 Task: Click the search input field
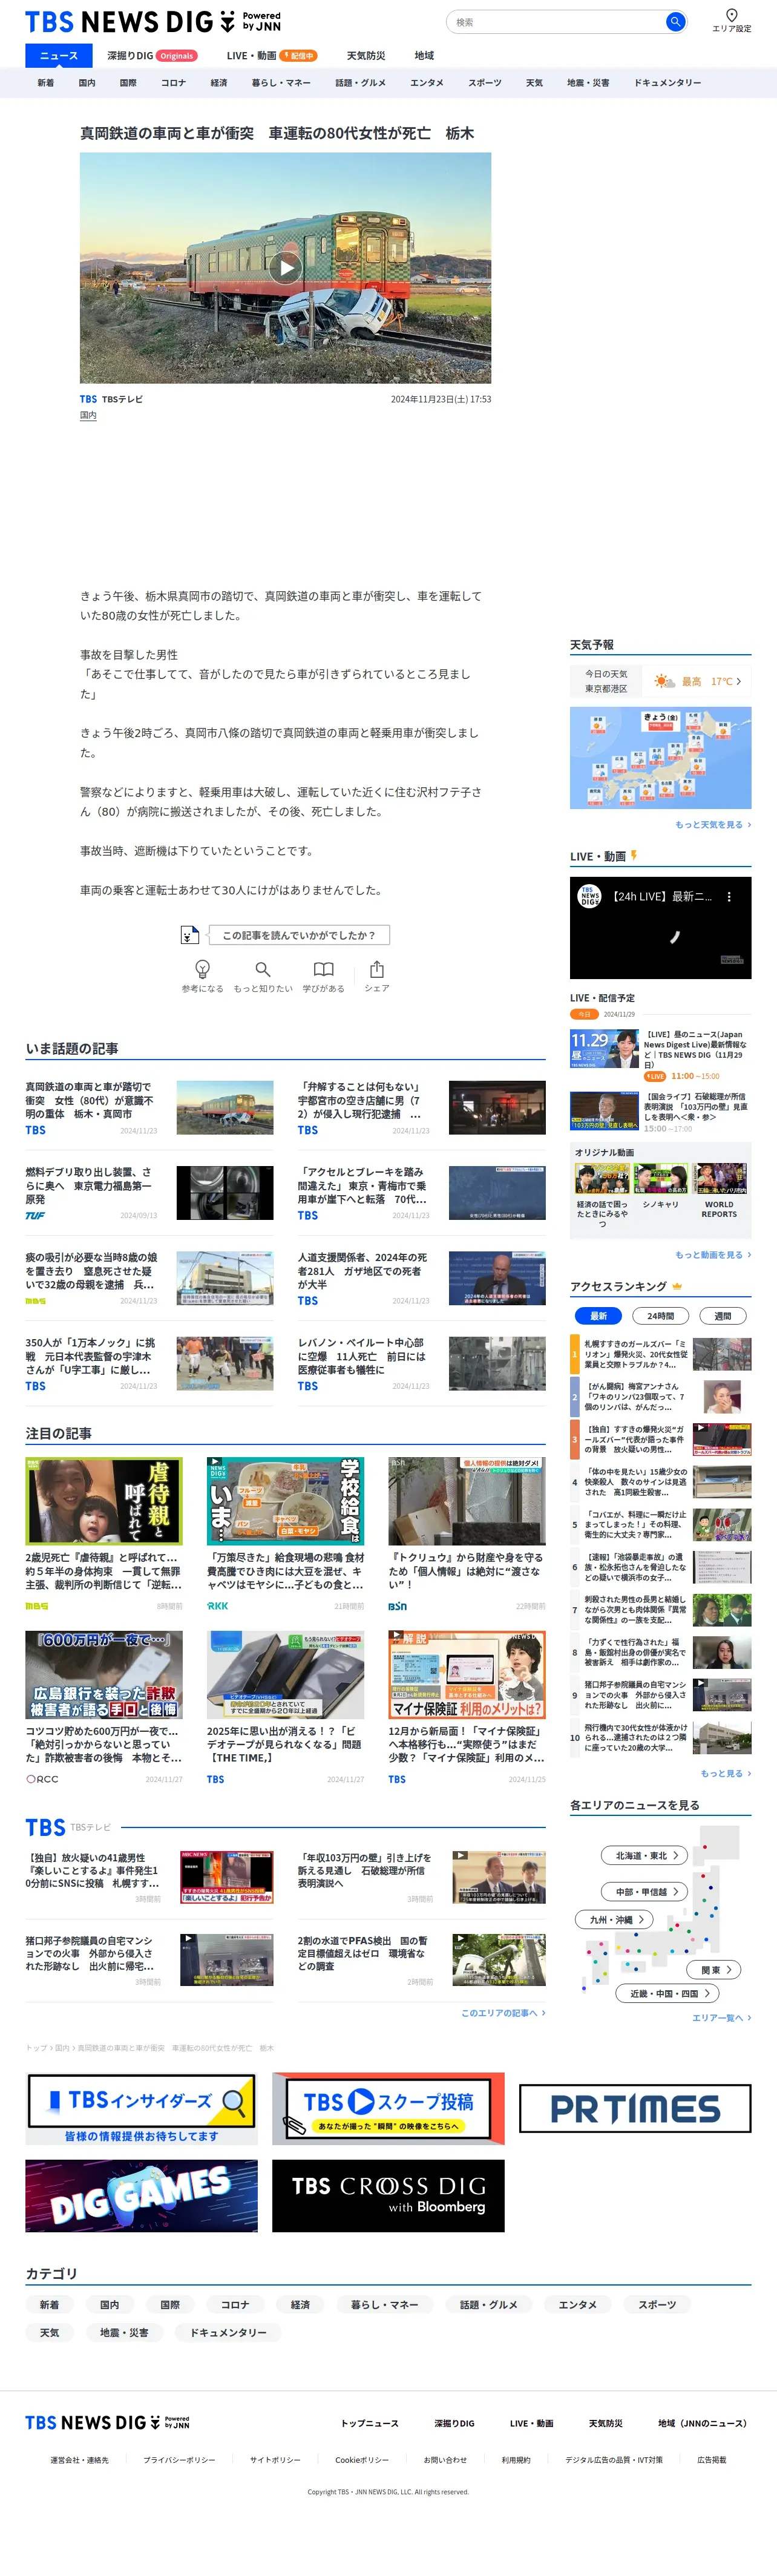coord(556,21)
